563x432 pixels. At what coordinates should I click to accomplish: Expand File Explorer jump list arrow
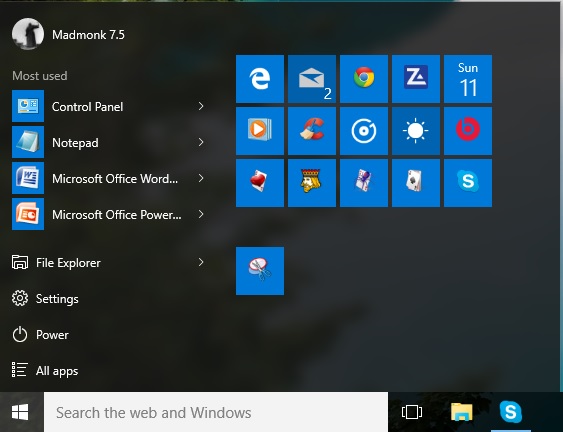click(x=201, y=263)
